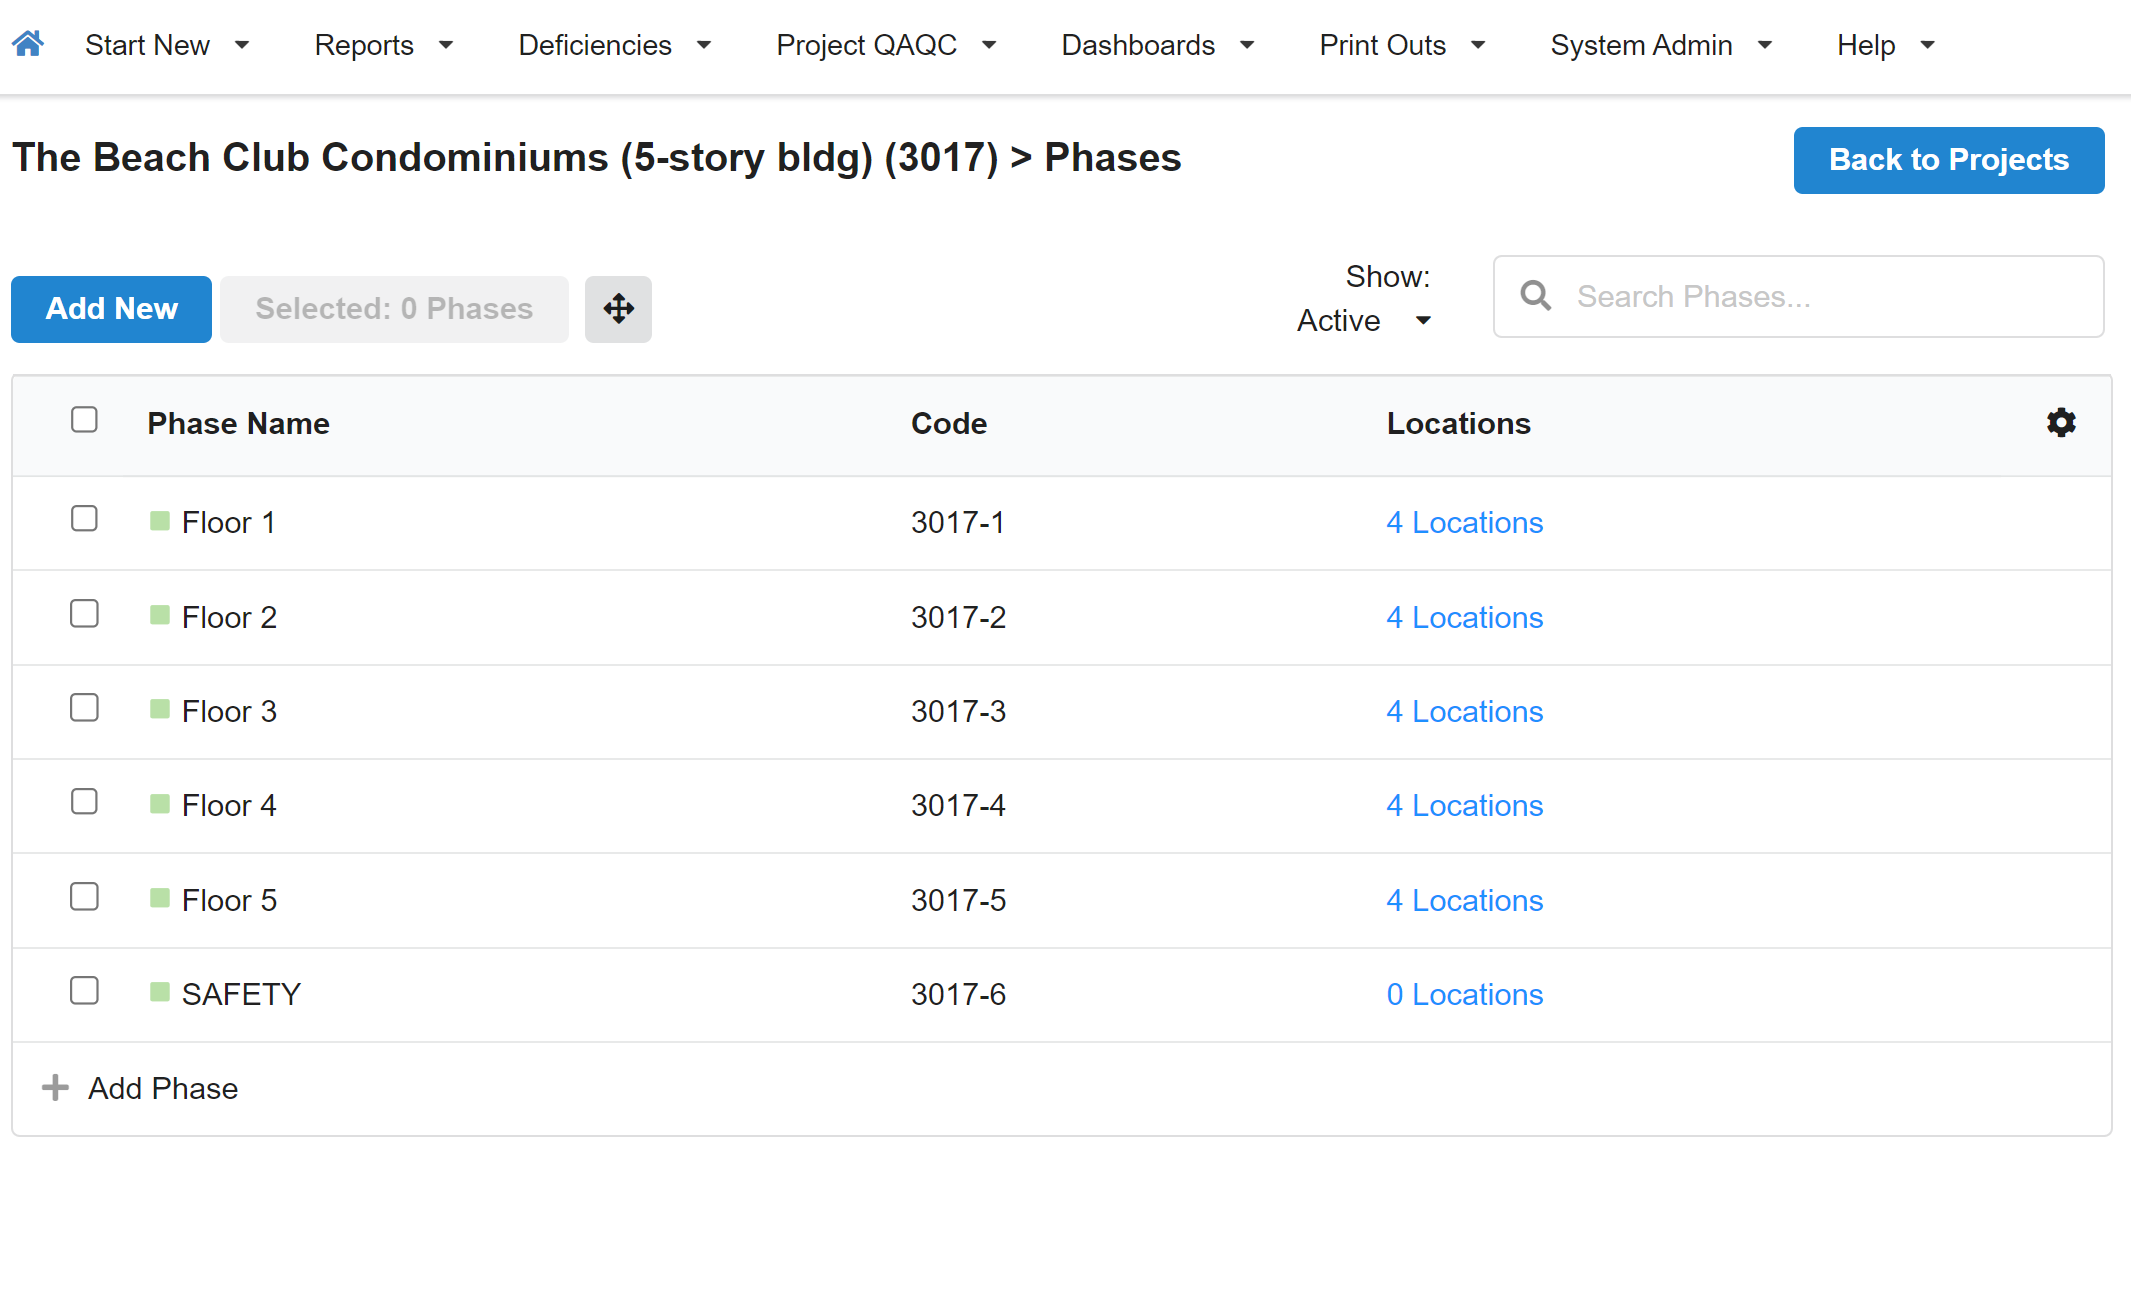This screenshot has height=1299, width=2131.
Task: Click the Phase Name column header
Action: (238, 423)
